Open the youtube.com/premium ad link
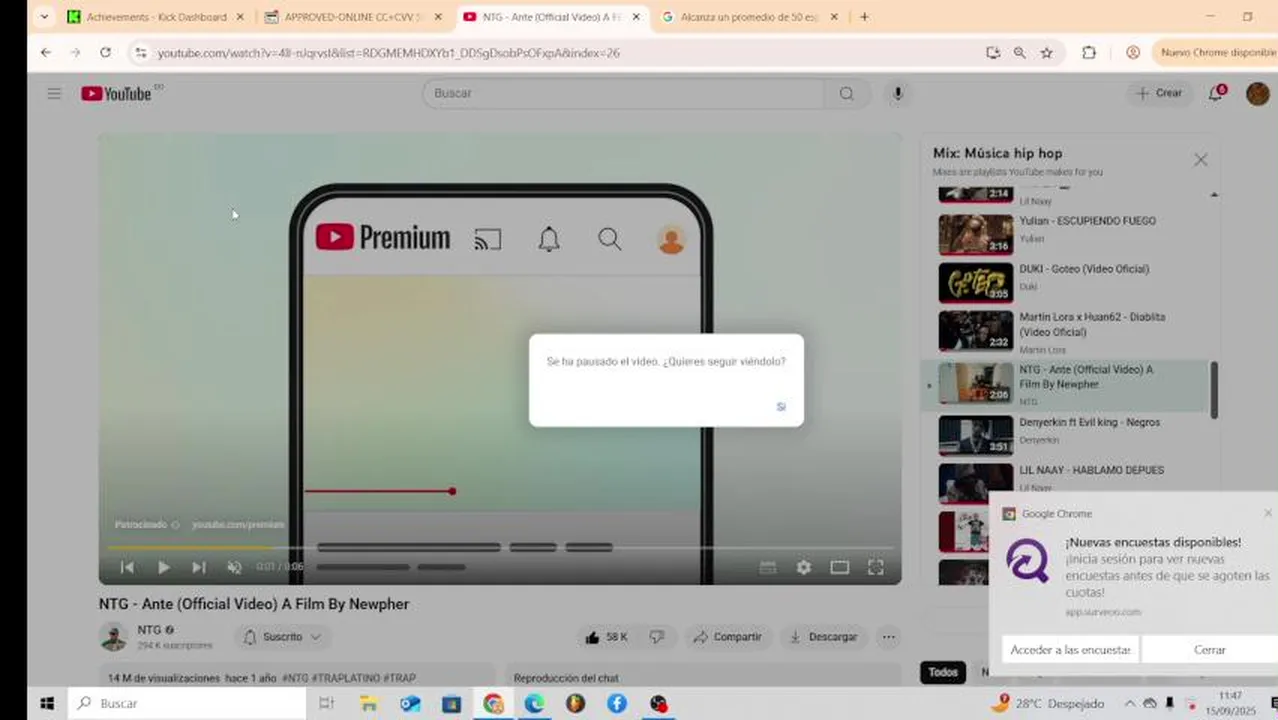Image resolution: width=1278 pixels, height=720 pixels. 238,525
